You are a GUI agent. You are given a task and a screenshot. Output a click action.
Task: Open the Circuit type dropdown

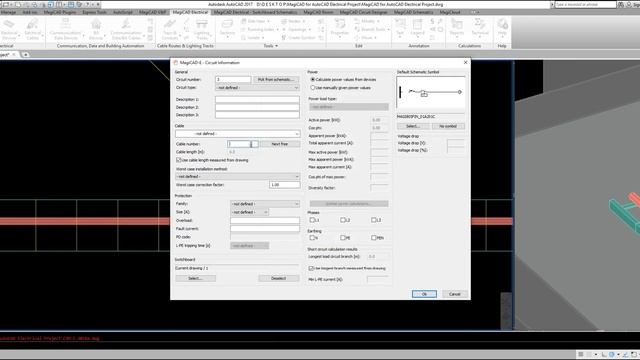tap(257, 88)
